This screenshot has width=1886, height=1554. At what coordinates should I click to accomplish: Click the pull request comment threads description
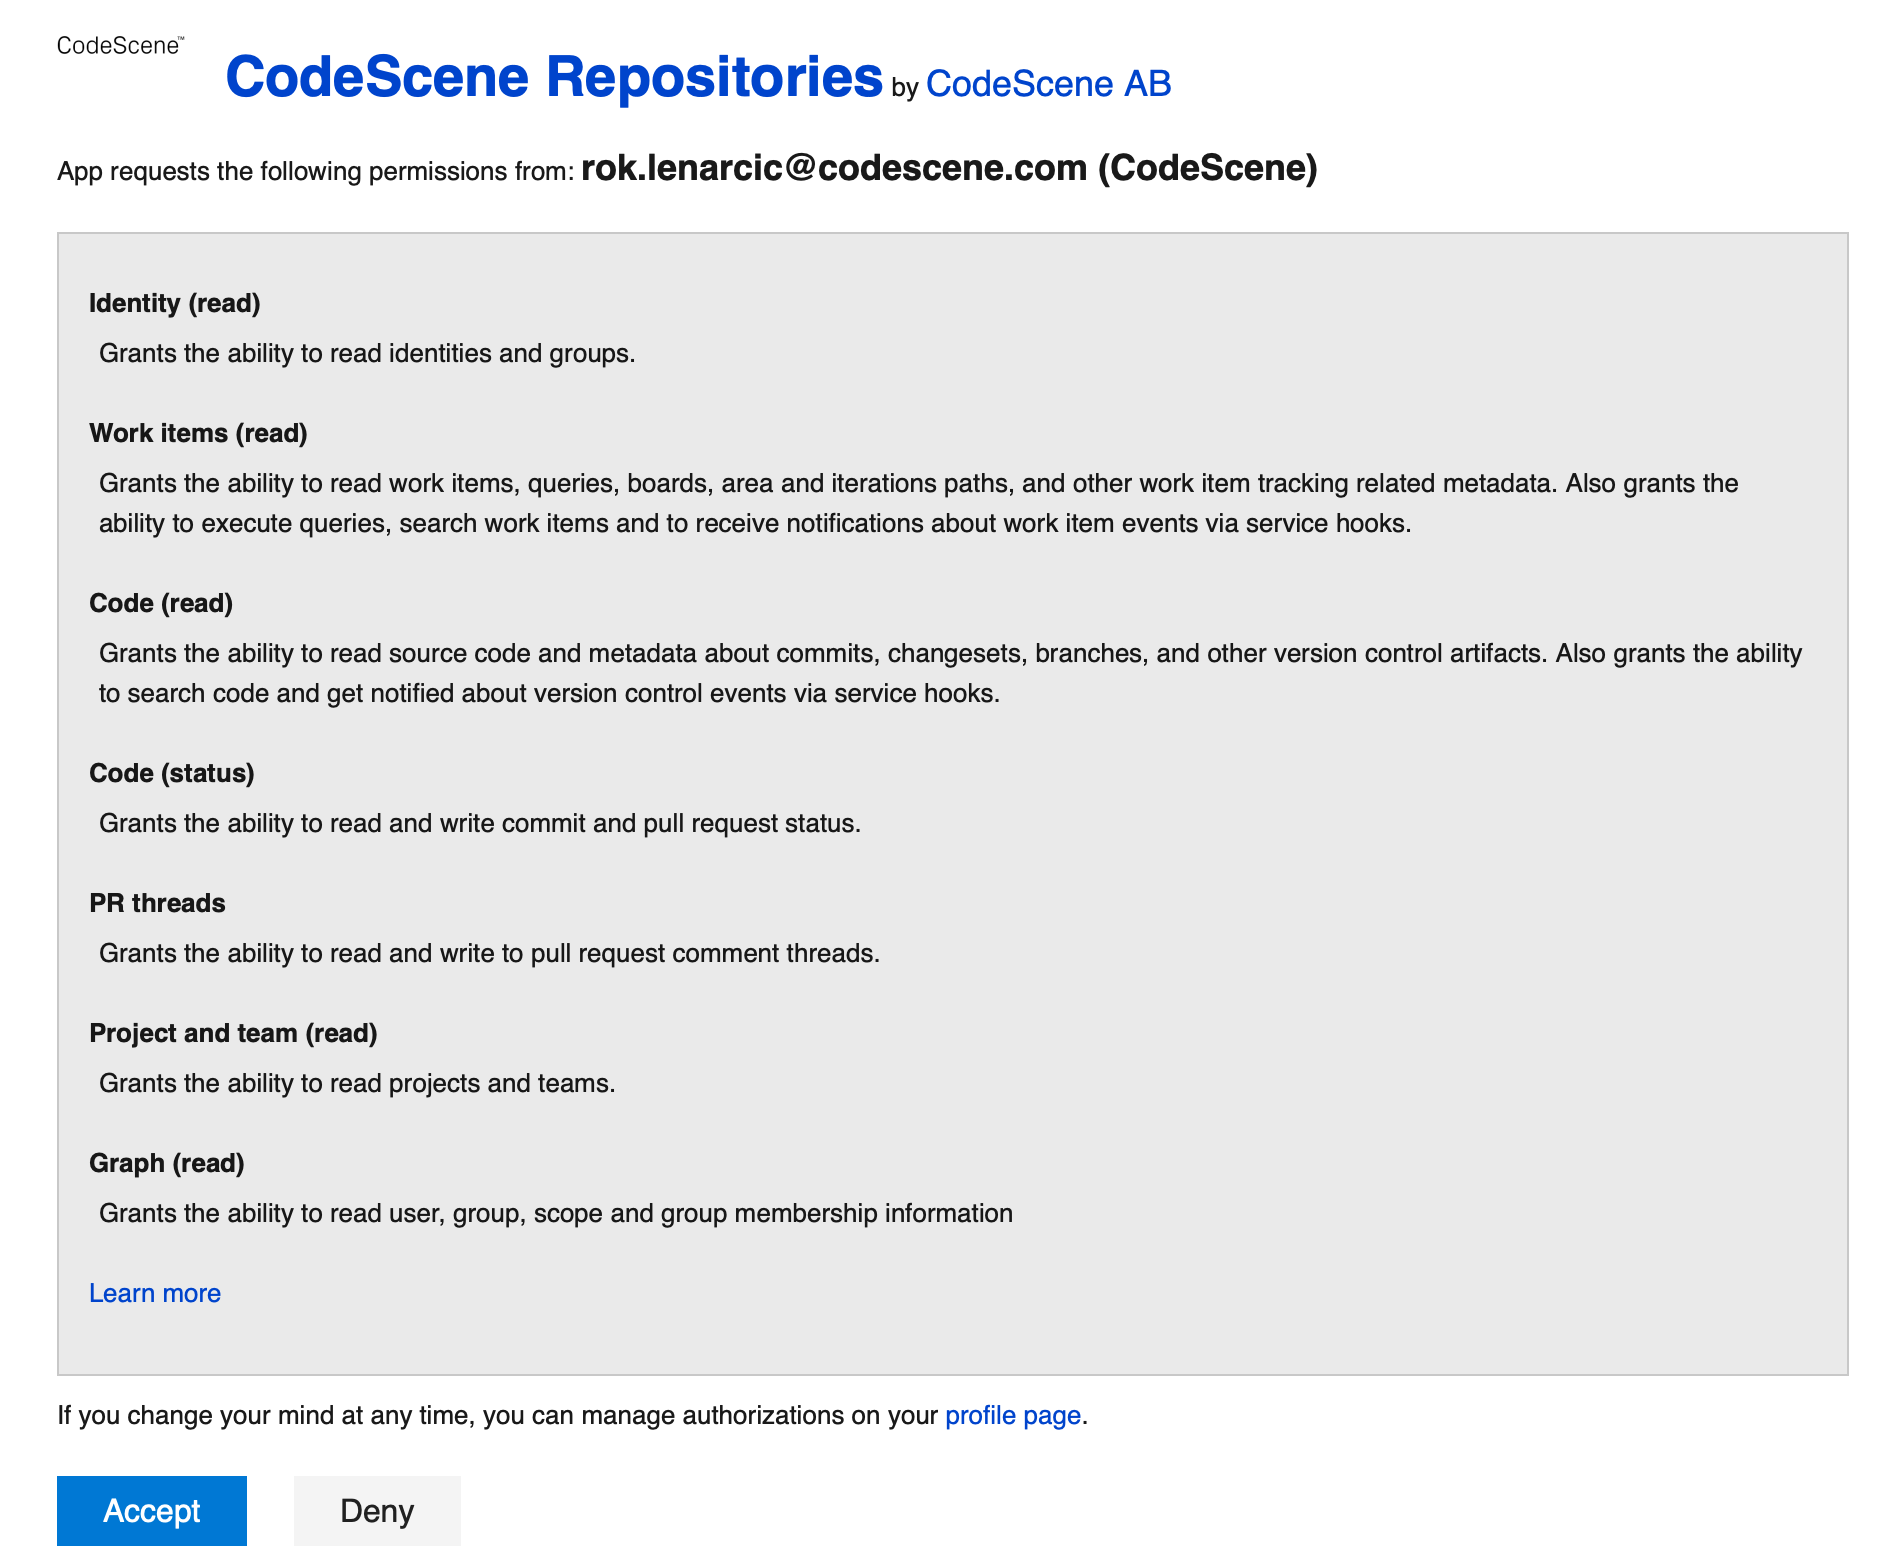(489, 953)
